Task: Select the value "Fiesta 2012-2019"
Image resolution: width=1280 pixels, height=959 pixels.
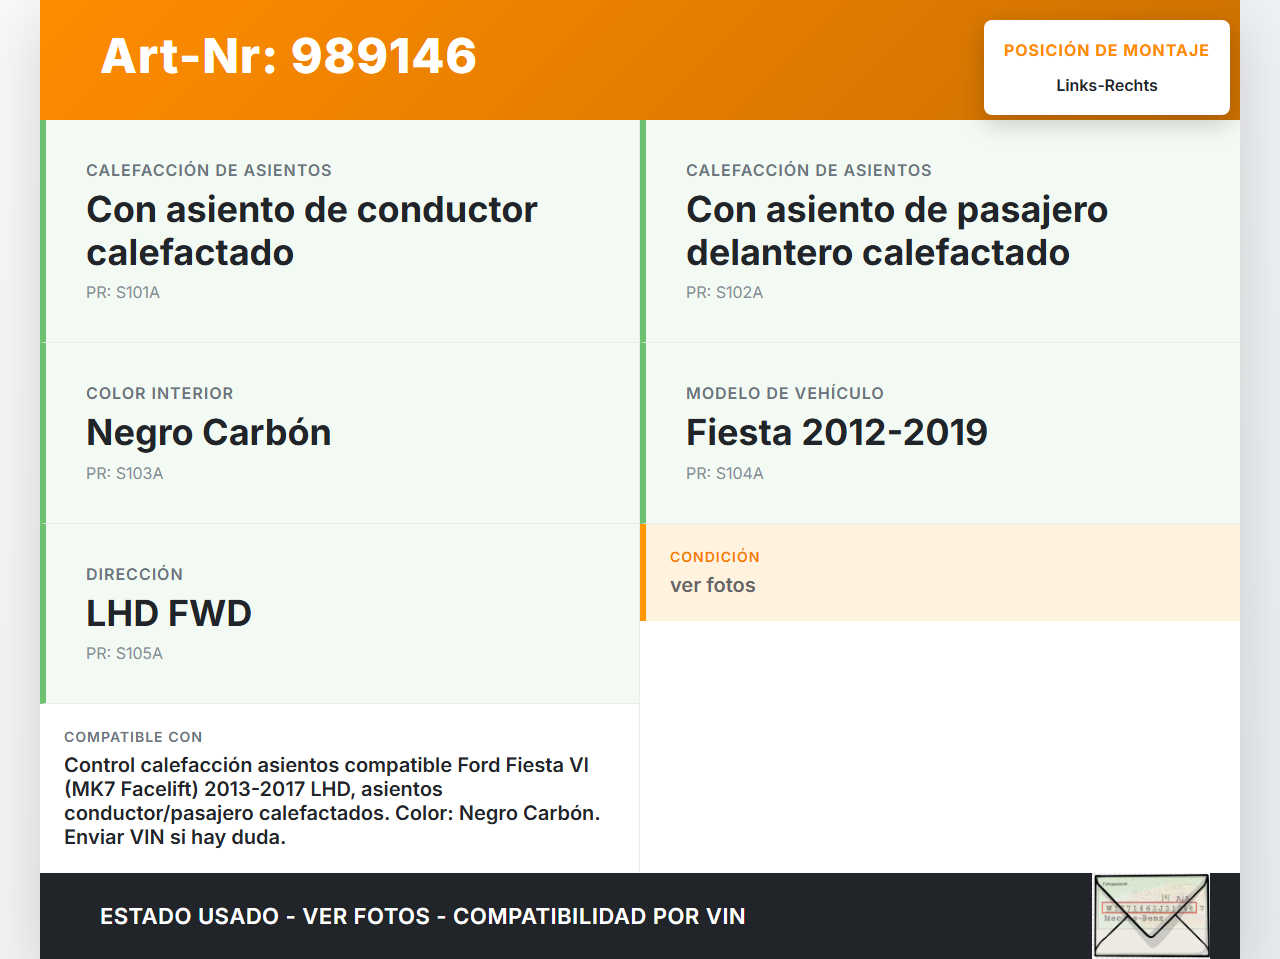Action: (837, 432)
